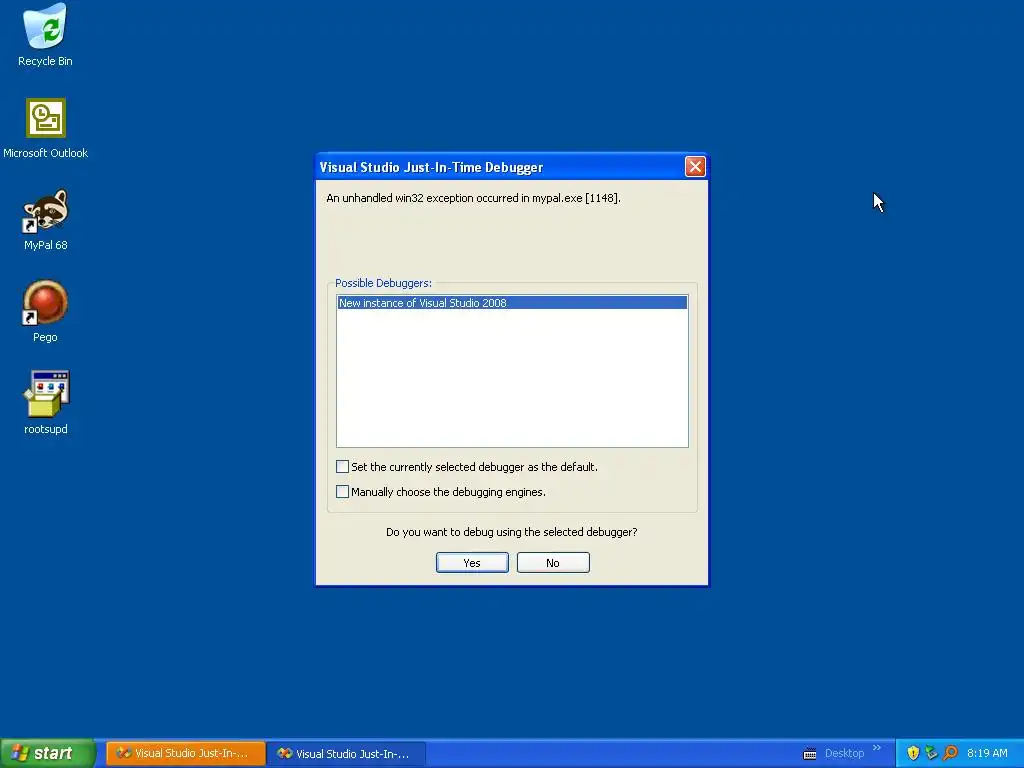Click the security shield tray icon

913,753
